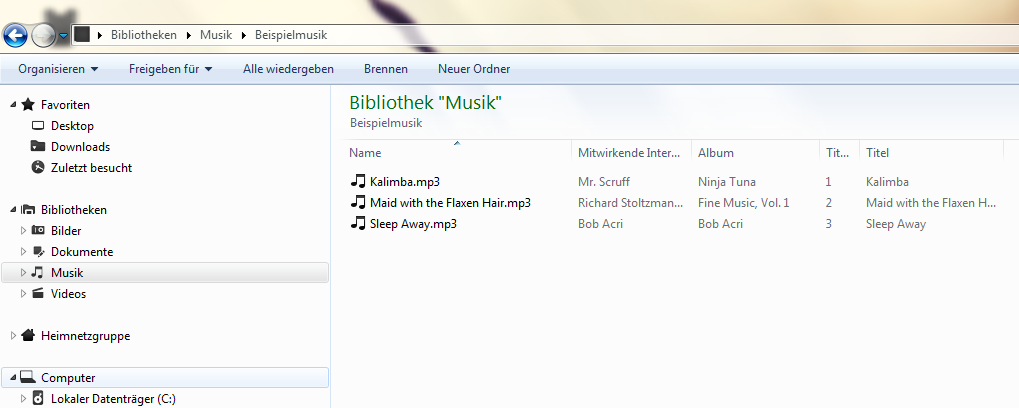
Task: Open the Freigeben für menu
Action: 171,69
